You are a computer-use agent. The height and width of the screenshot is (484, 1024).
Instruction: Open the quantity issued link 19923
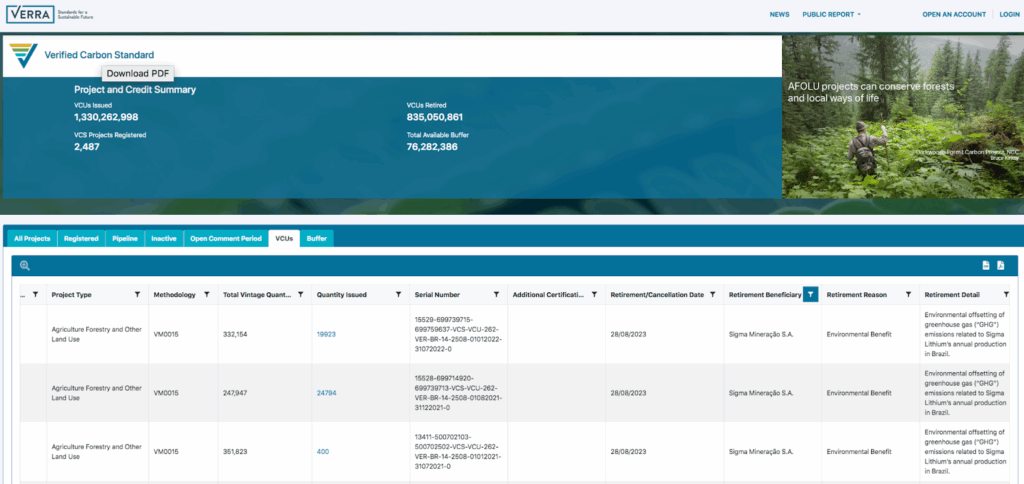point(326,334)
